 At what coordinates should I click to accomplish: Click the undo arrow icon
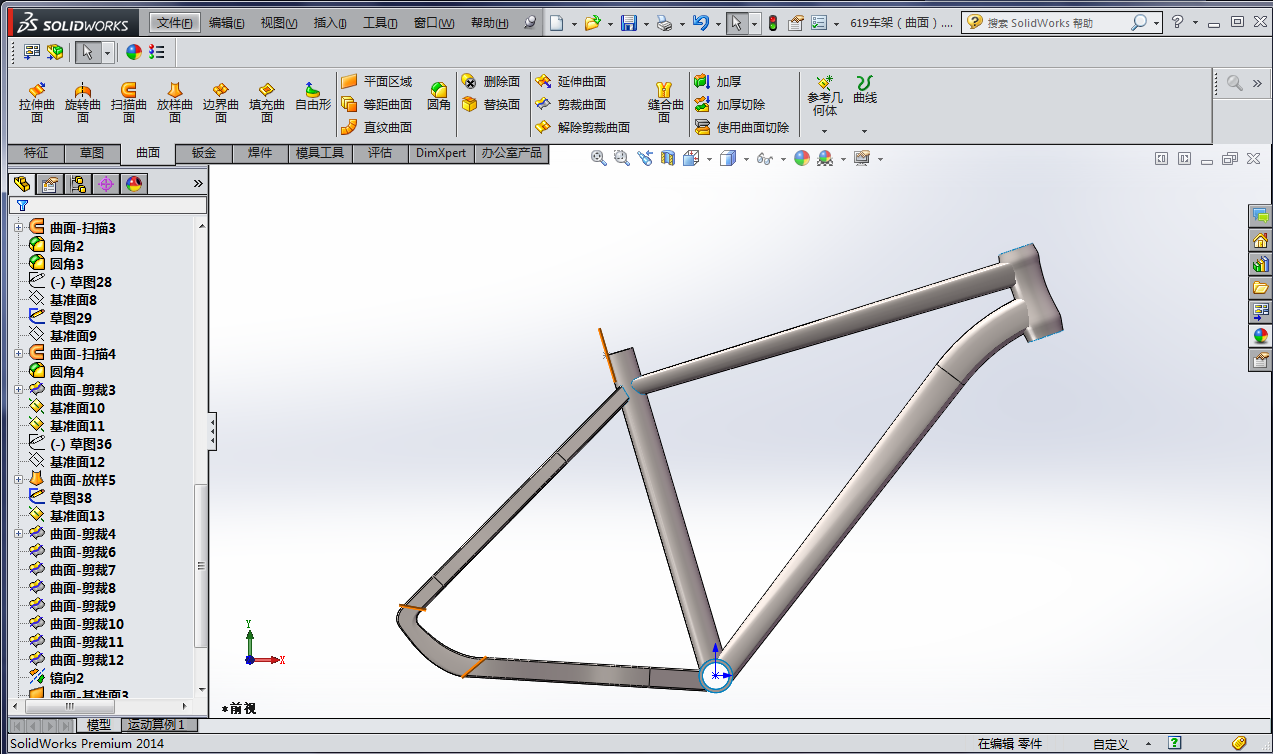click(x=701, y=23)
